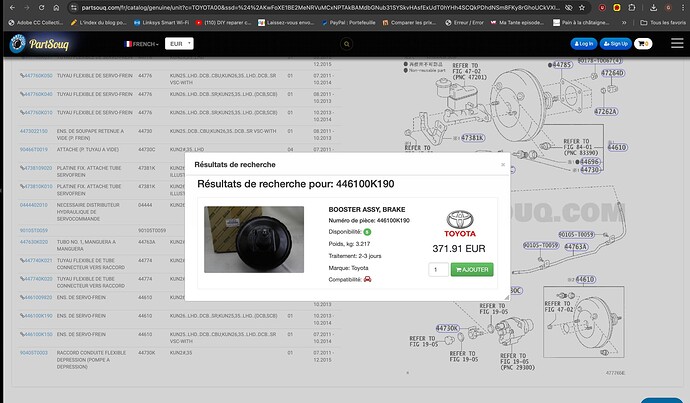Open the browser extensions puzzle icon
This screenshot has height=403, width=690.
[631, 7]
